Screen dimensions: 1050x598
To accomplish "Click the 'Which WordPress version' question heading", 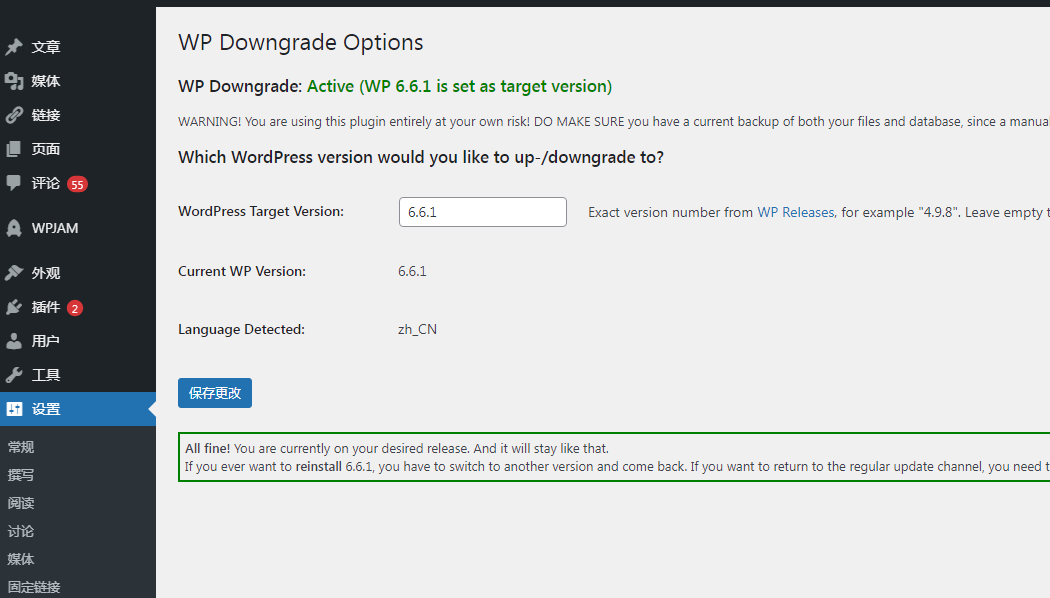I will 421,157.
